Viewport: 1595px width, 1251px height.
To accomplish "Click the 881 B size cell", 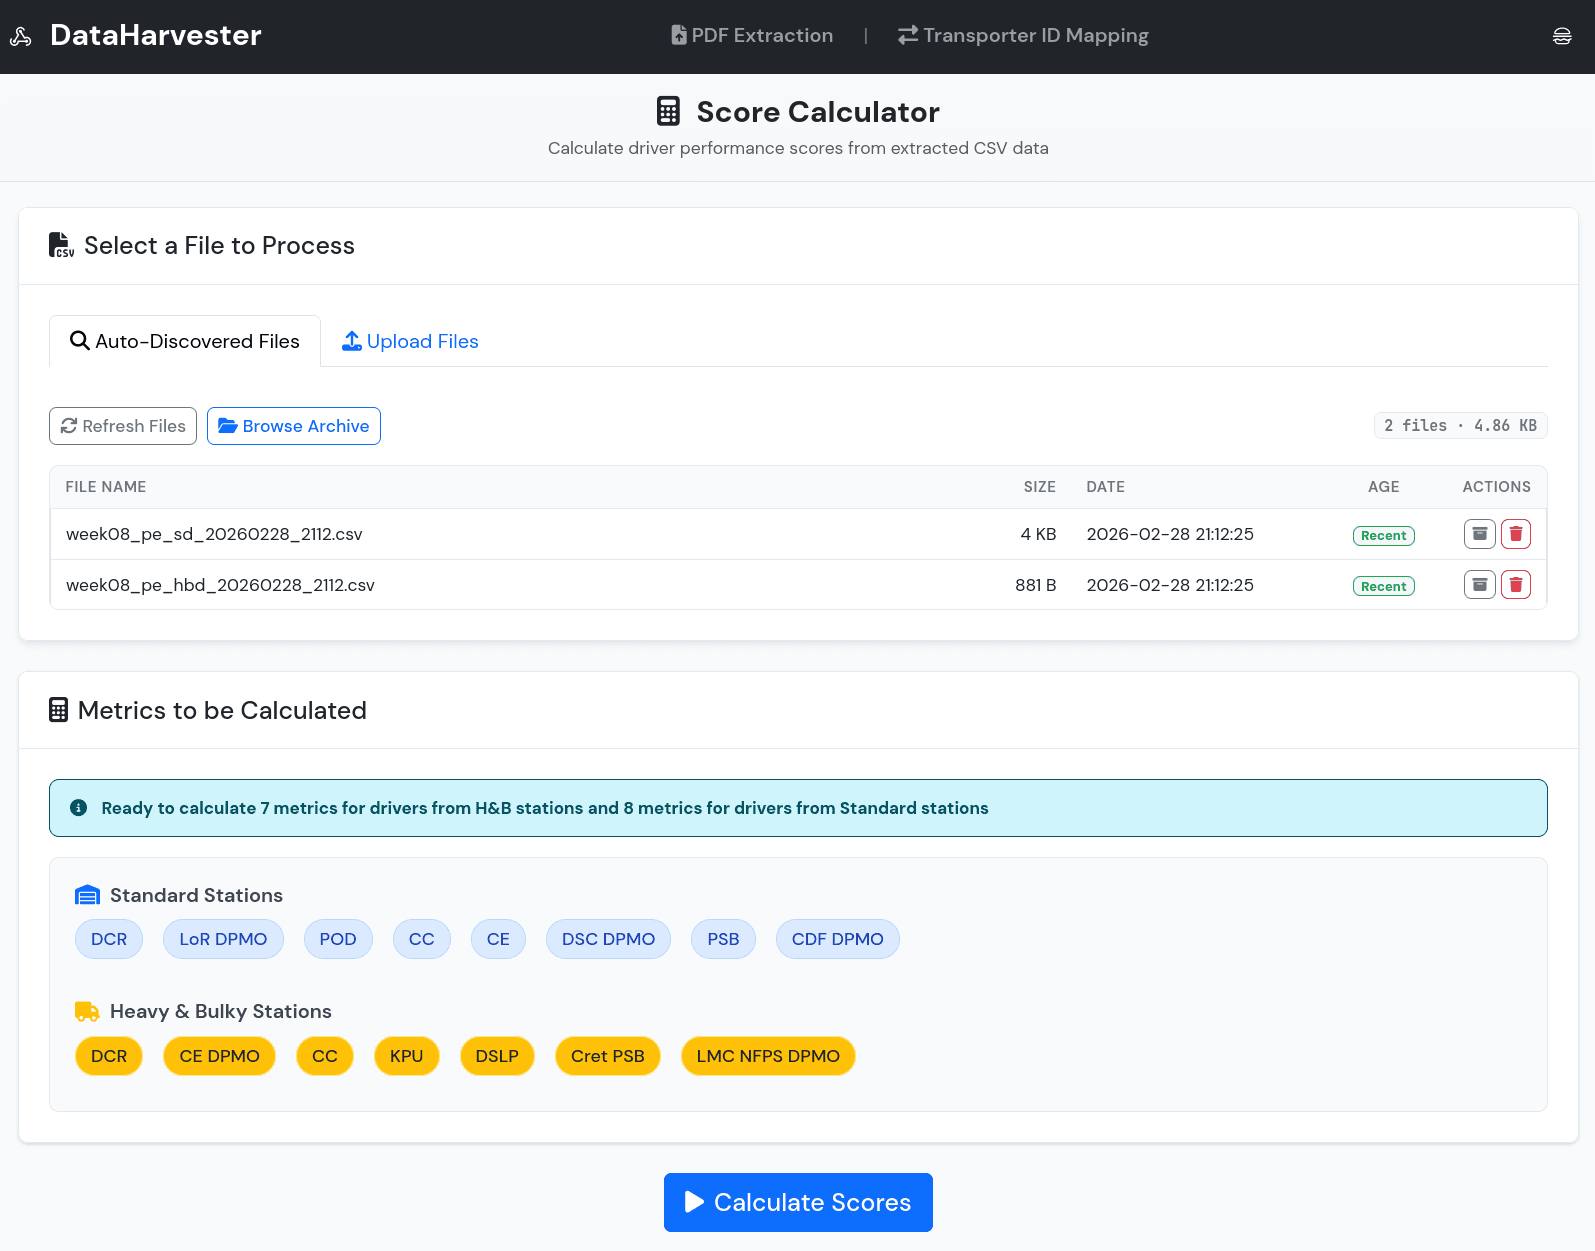I will click(x=1035, y=585).
